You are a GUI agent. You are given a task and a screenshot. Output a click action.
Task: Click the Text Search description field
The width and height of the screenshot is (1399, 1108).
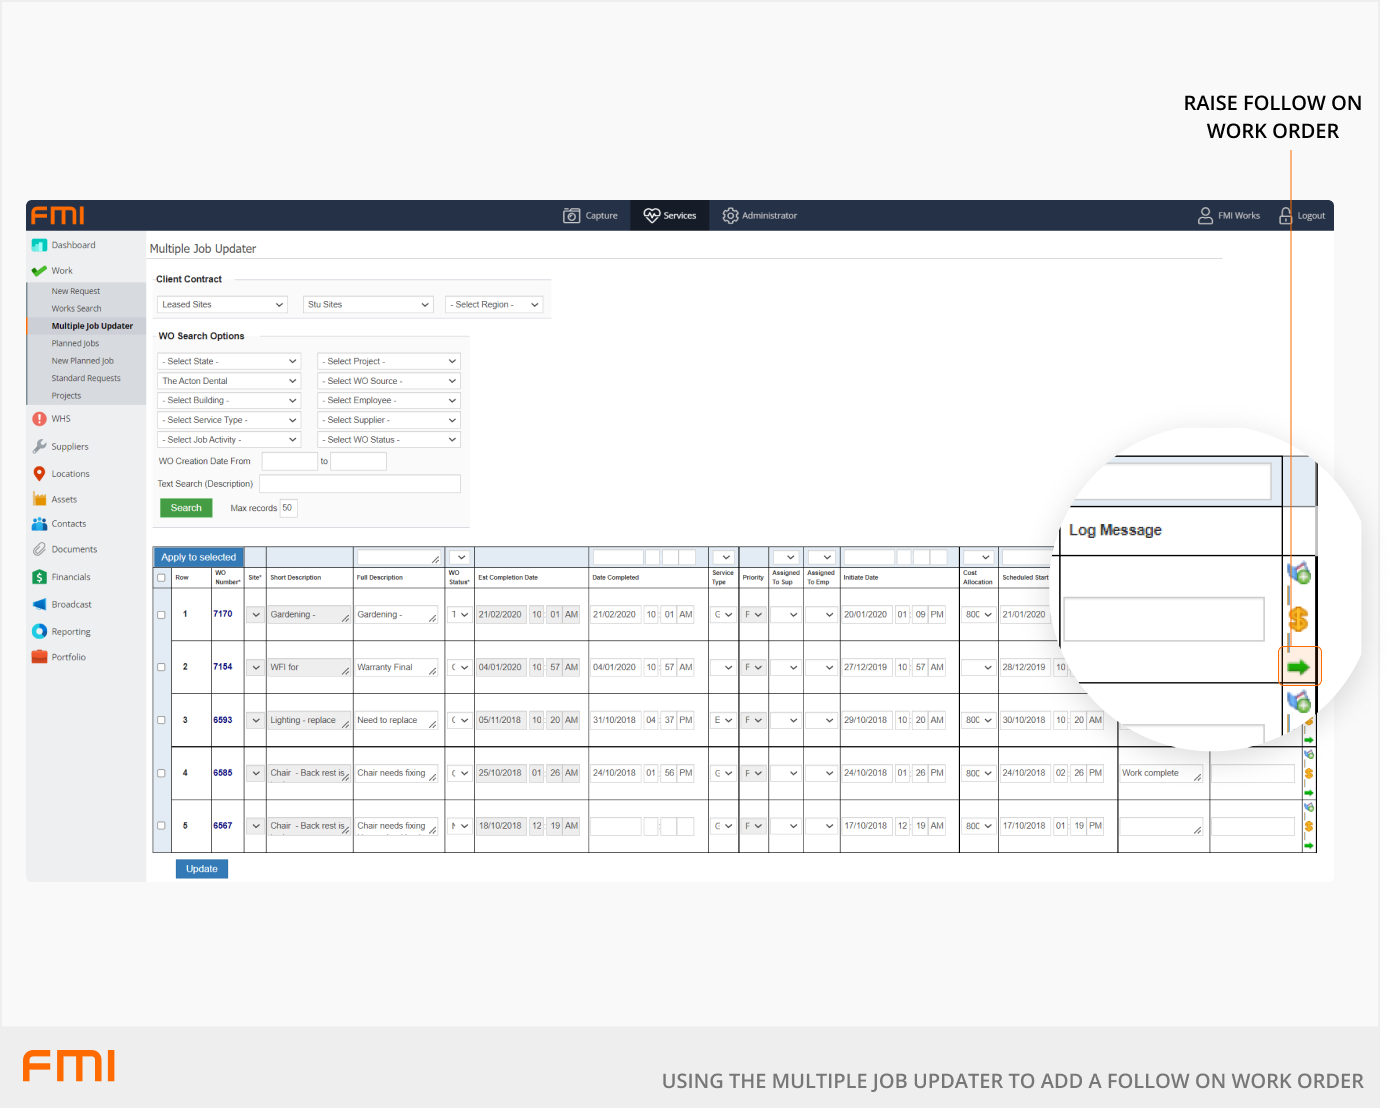pos(359,484)
